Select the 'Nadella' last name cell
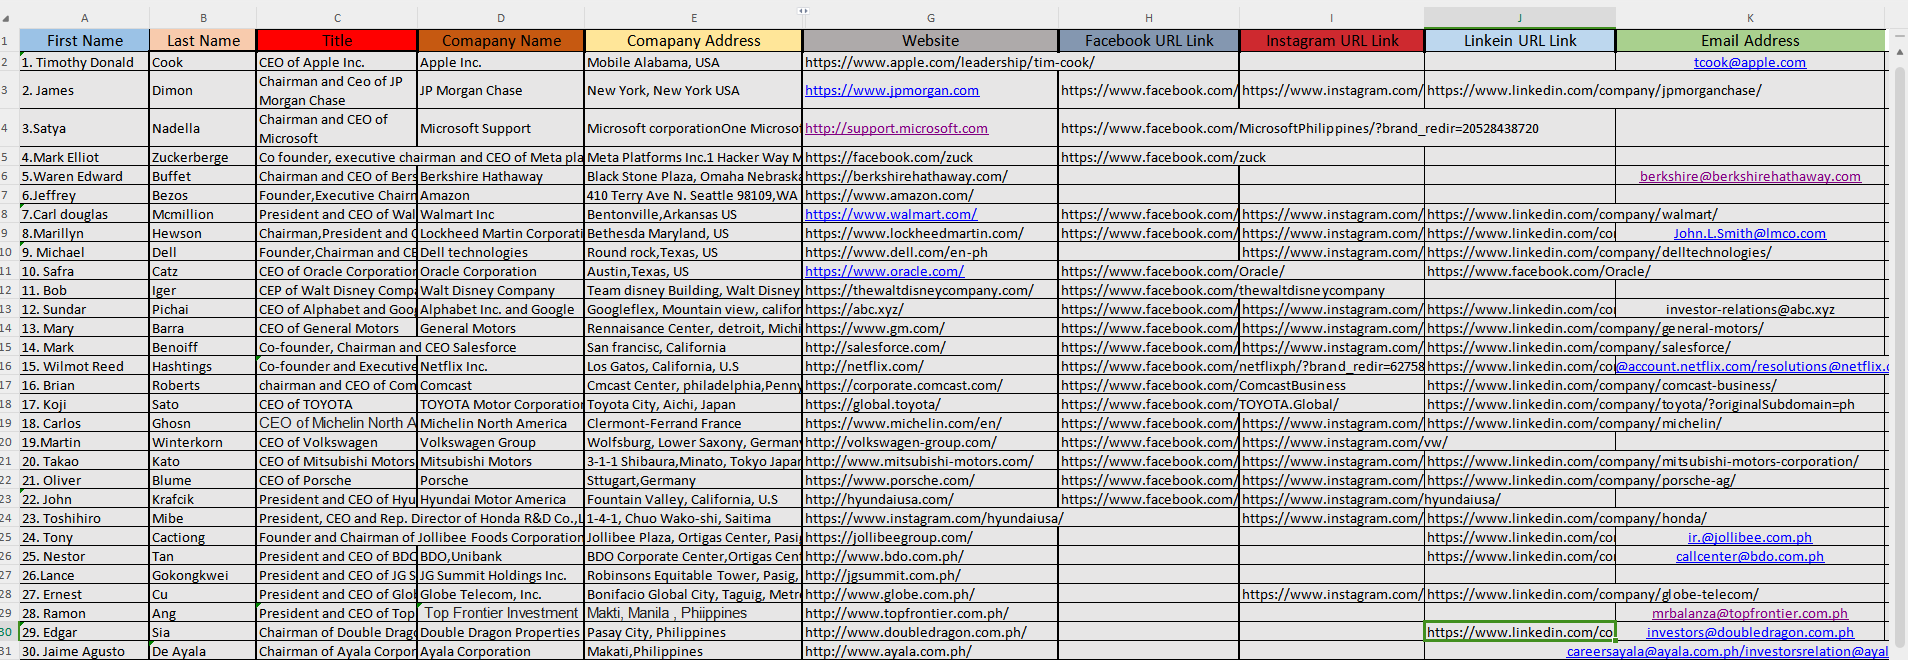 coord(203,128)
